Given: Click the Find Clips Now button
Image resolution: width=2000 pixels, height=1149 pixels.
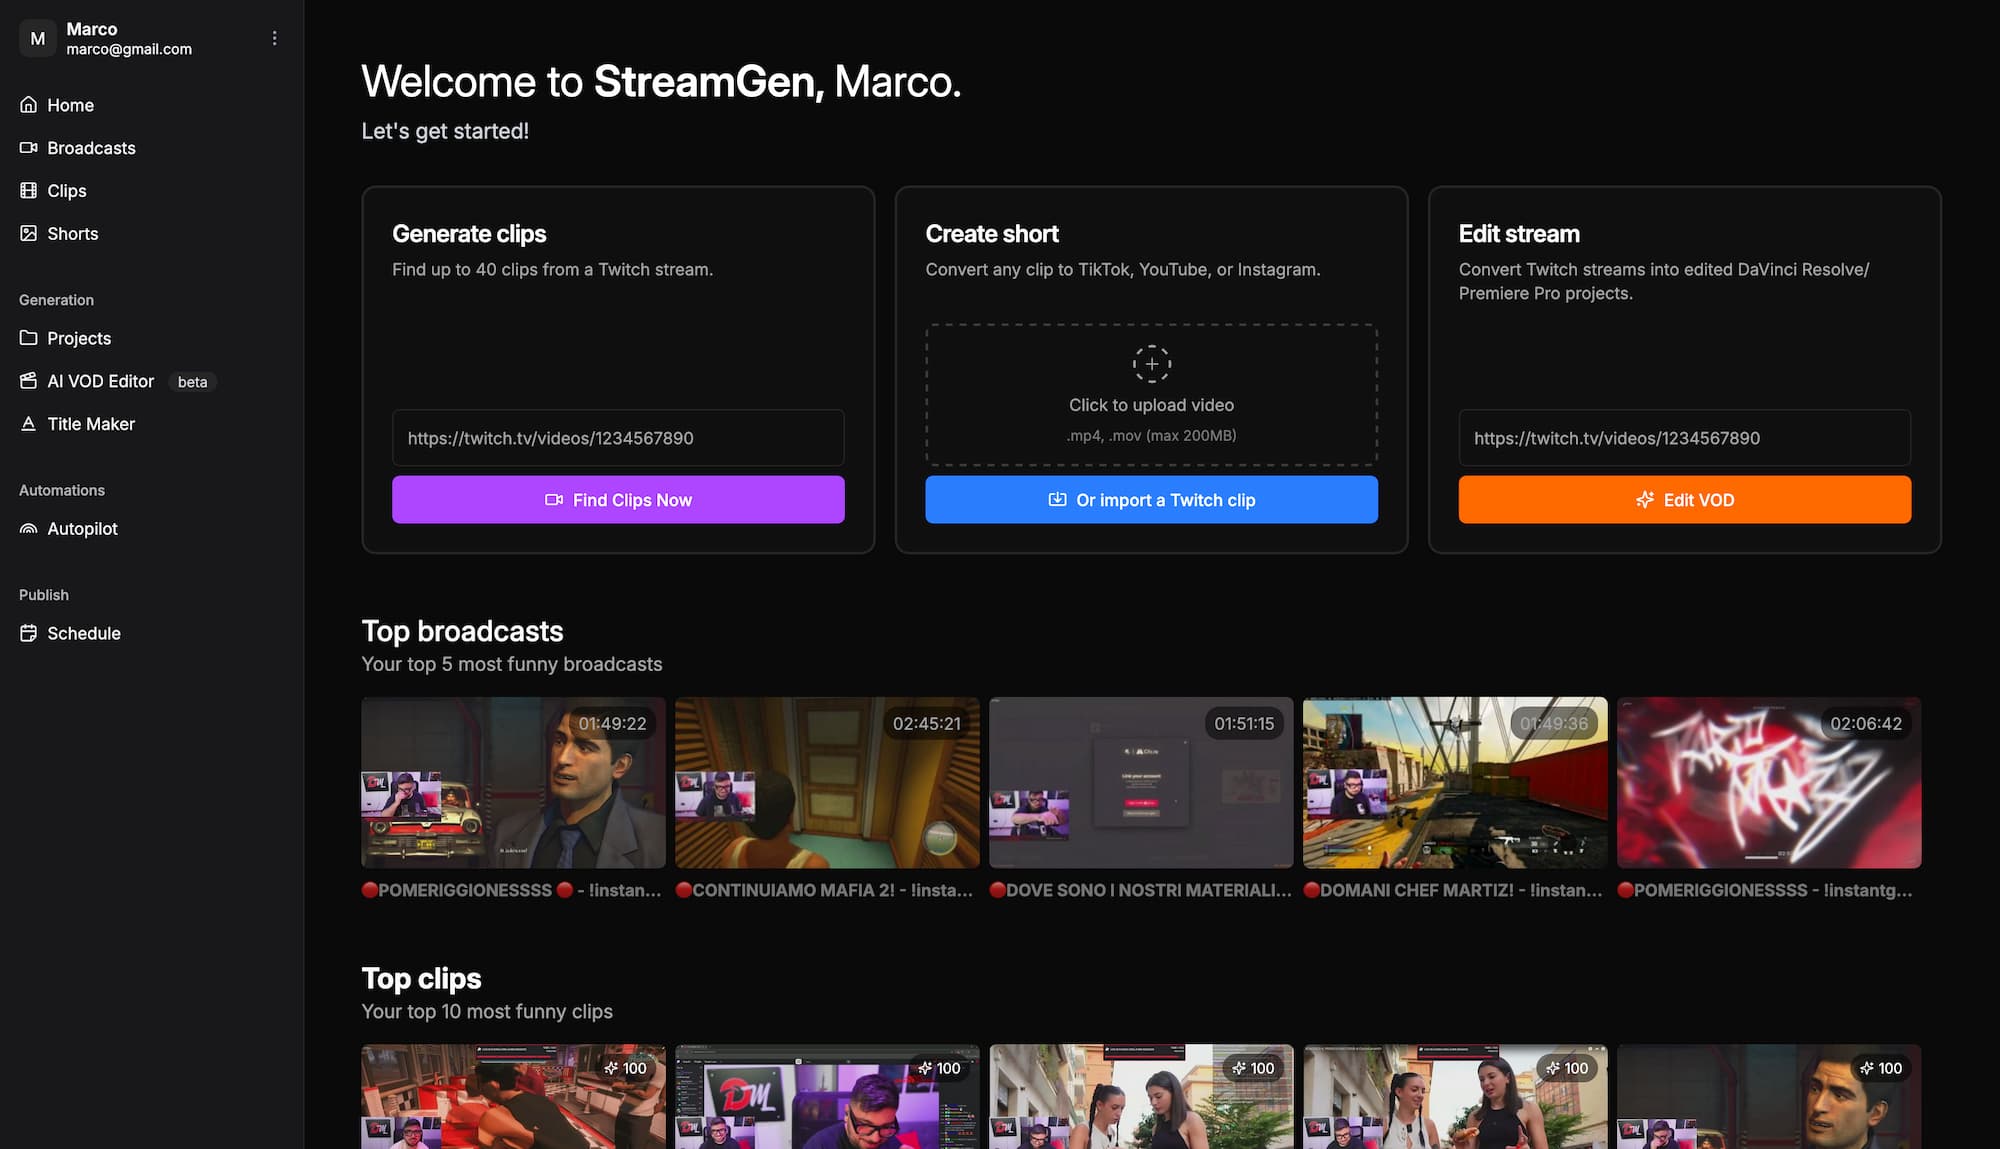Looking at the screenshot, I should 618,499.
